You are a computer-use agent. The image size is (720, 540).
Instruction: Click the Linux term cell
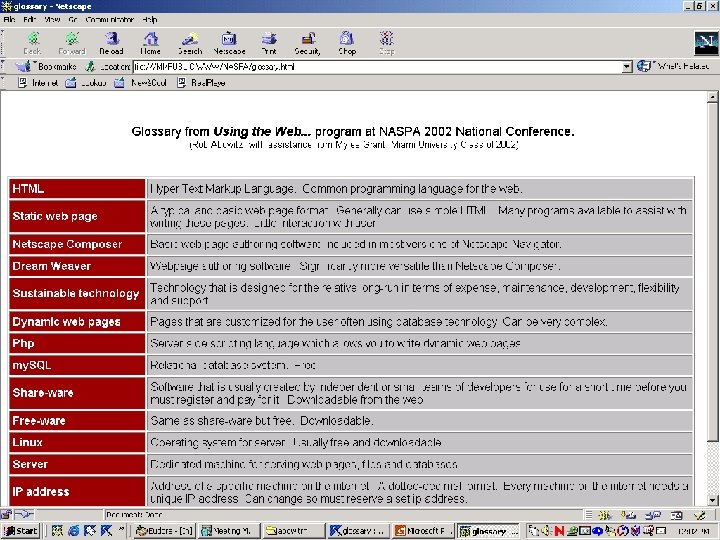pyautogui.click(x=77, y=443)
